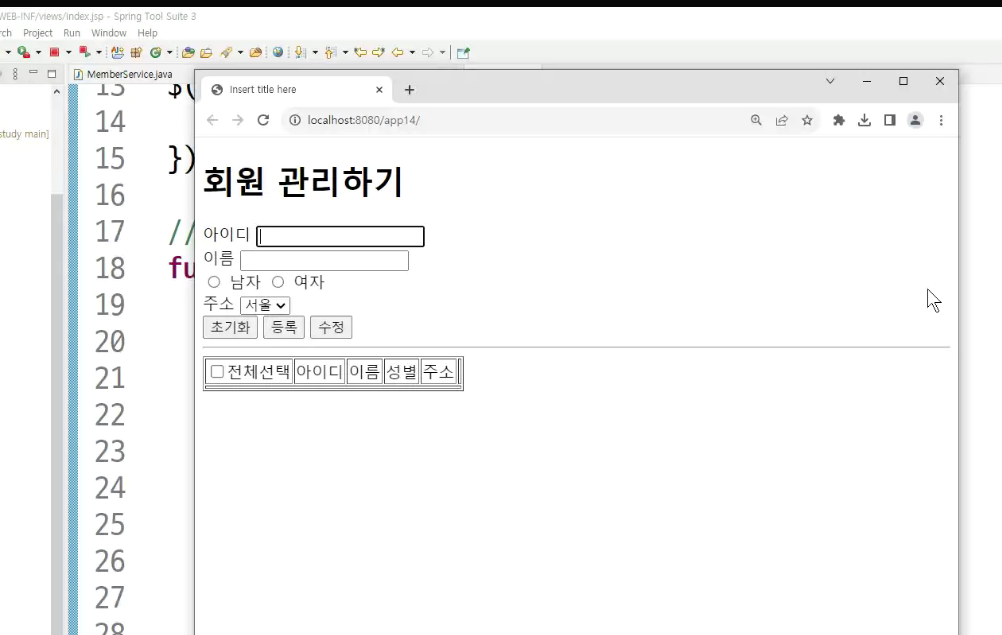
Task: Toggle Chrome side panel icon
Action: pos(890,120)
